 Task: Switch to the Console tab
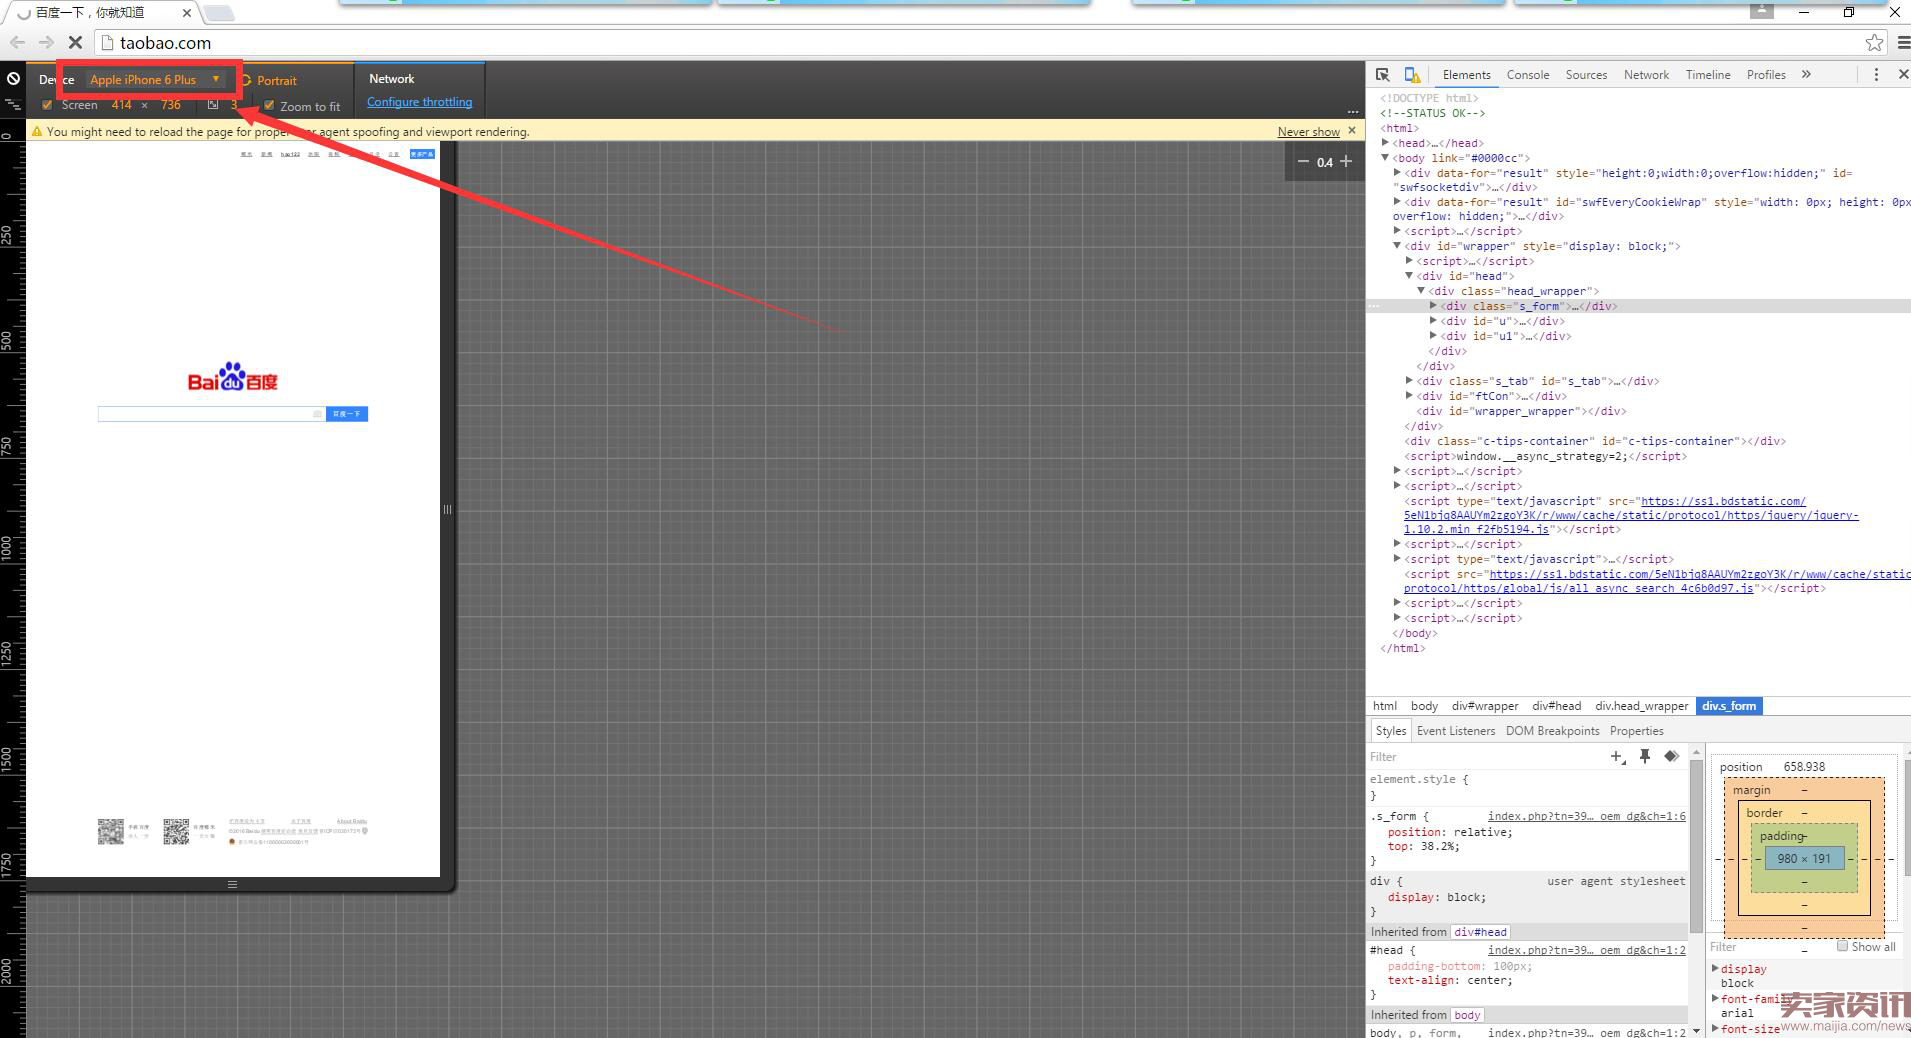1527,75
